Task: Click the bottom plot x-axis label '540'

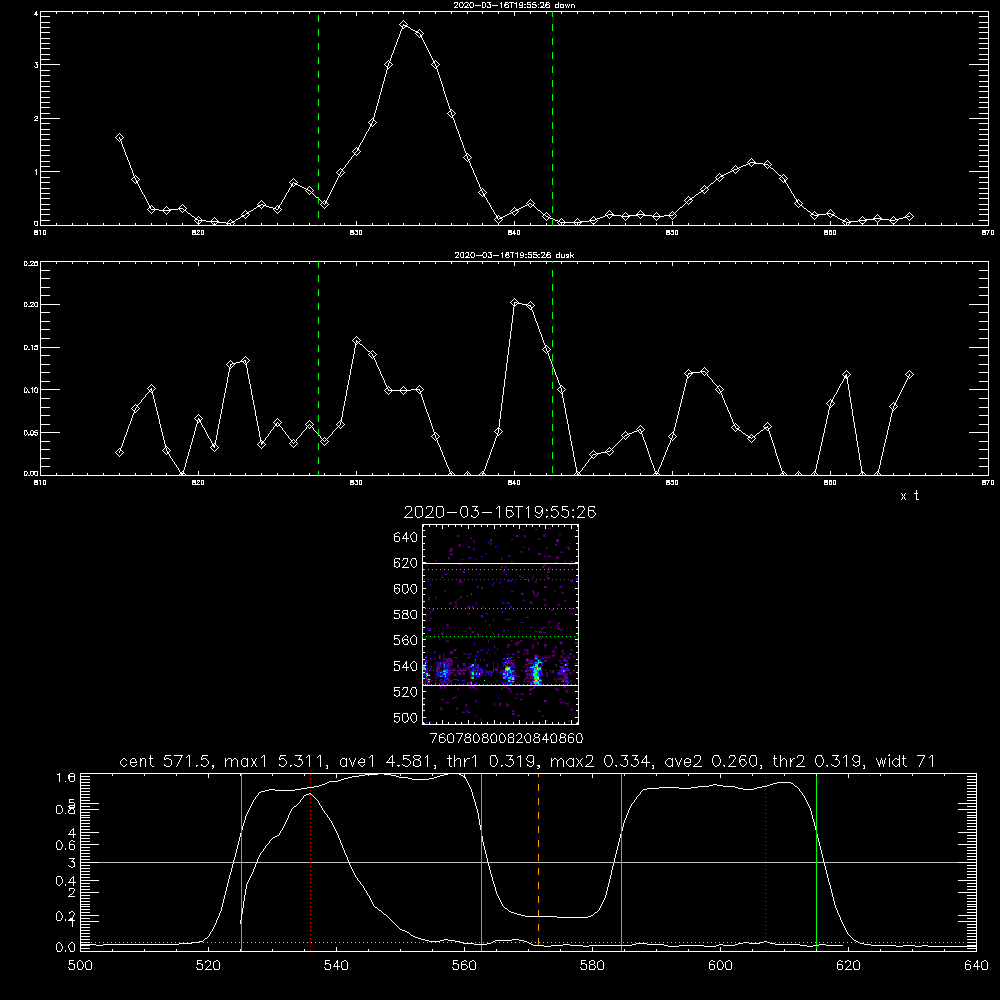Action: [336, 966]
